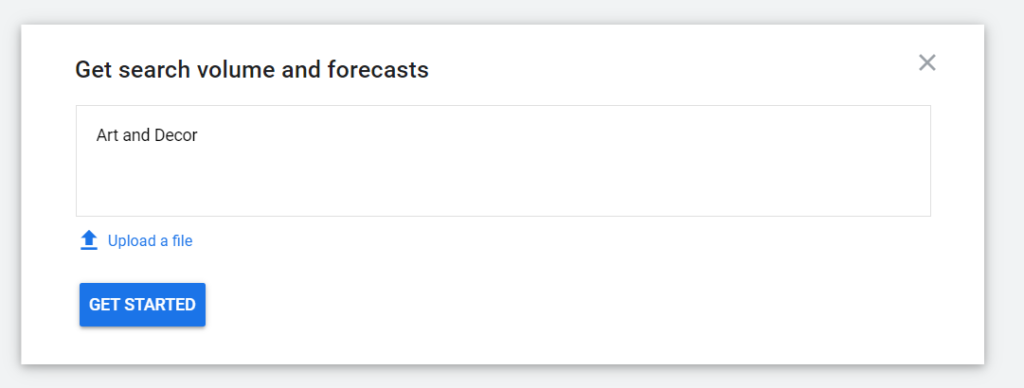Open the Upload a file link
This screenshot has height=388, width=1024.
[150, 241]
